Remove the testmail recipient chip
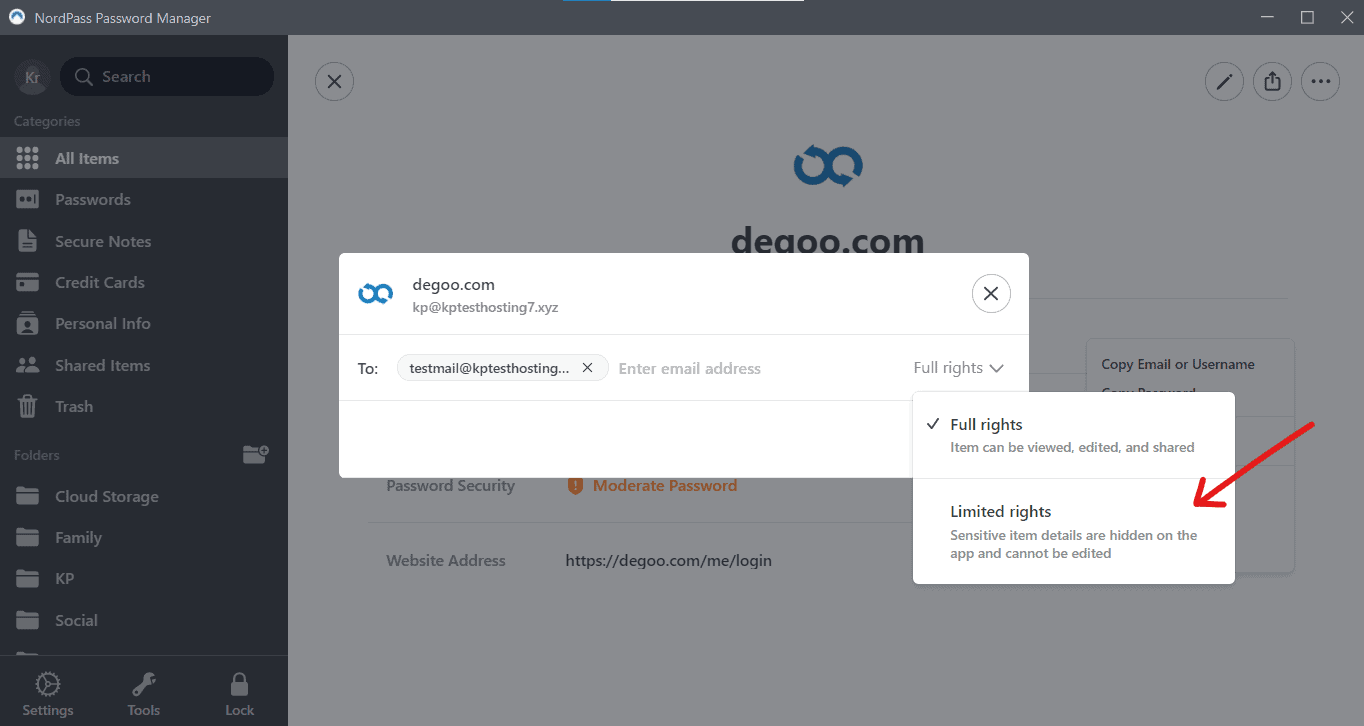The height and width of the screenshot is (726, 1364). pos(588,368)
